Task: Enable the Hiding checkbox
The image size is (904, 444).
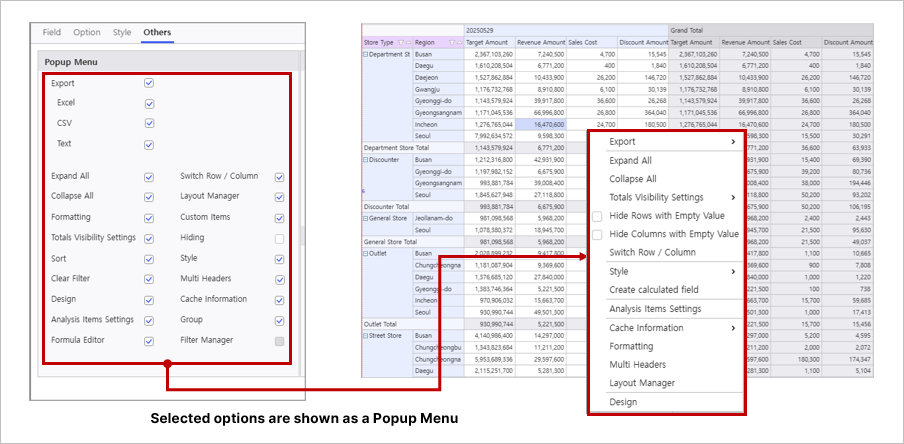Action: click(x=280, y=238)
